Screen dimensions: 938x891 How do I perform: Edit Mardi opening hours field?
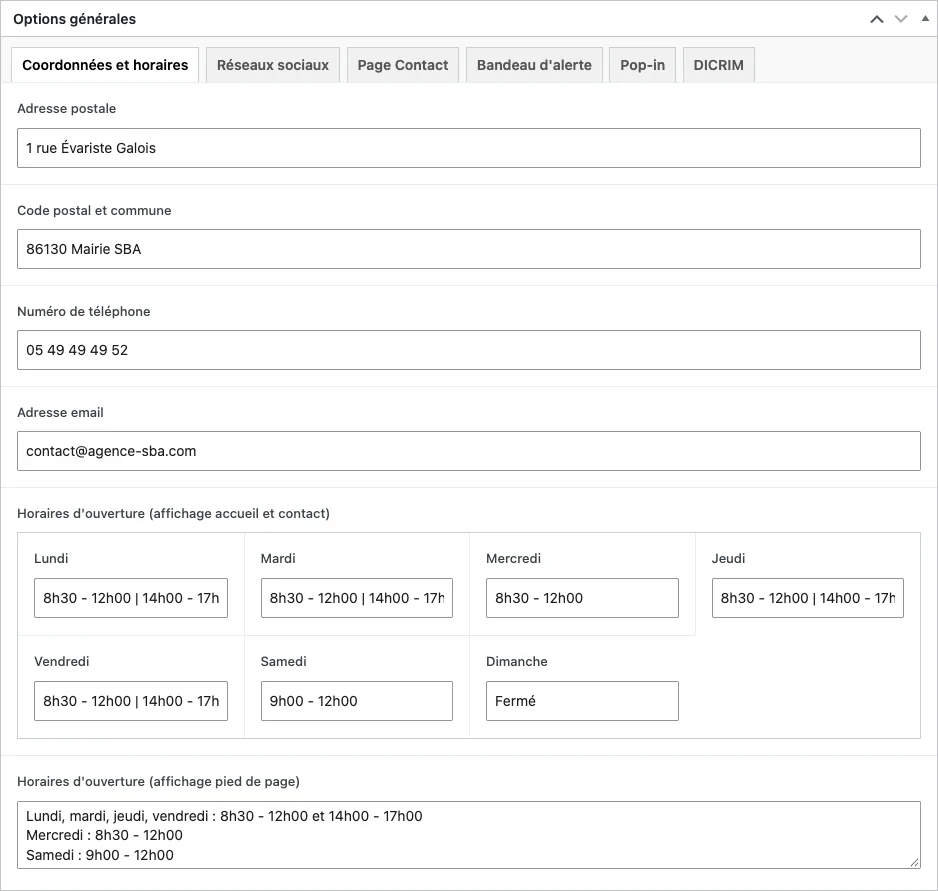[357, 598]
